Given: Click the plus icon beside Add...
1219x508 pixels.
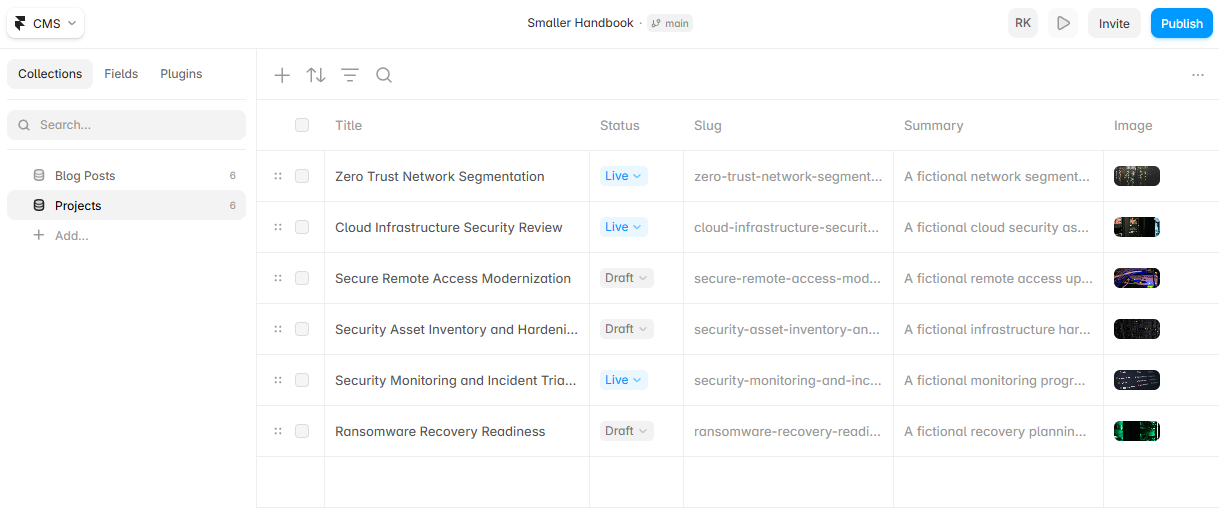Looking at the screenshot, I should 39,235.
